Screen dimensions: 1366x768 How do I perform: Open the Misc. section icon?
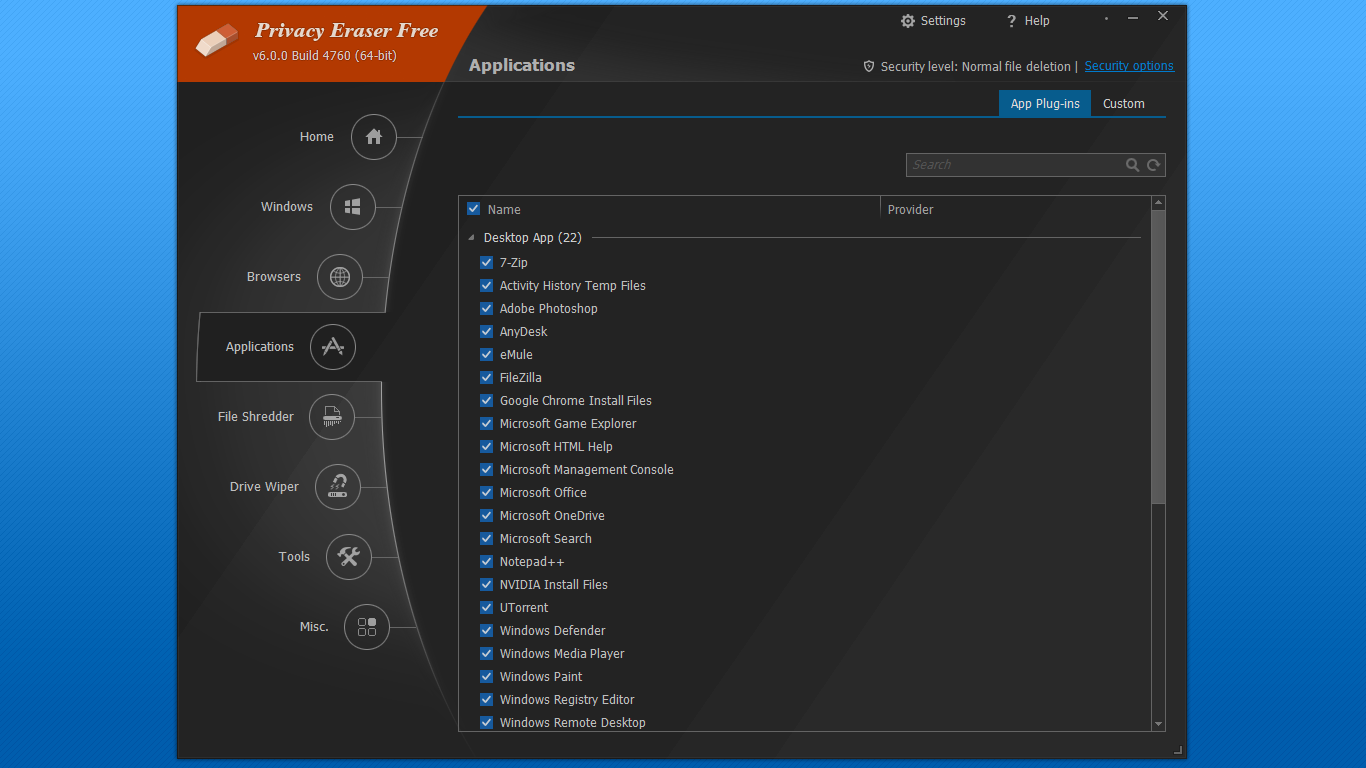coord(367,627)
